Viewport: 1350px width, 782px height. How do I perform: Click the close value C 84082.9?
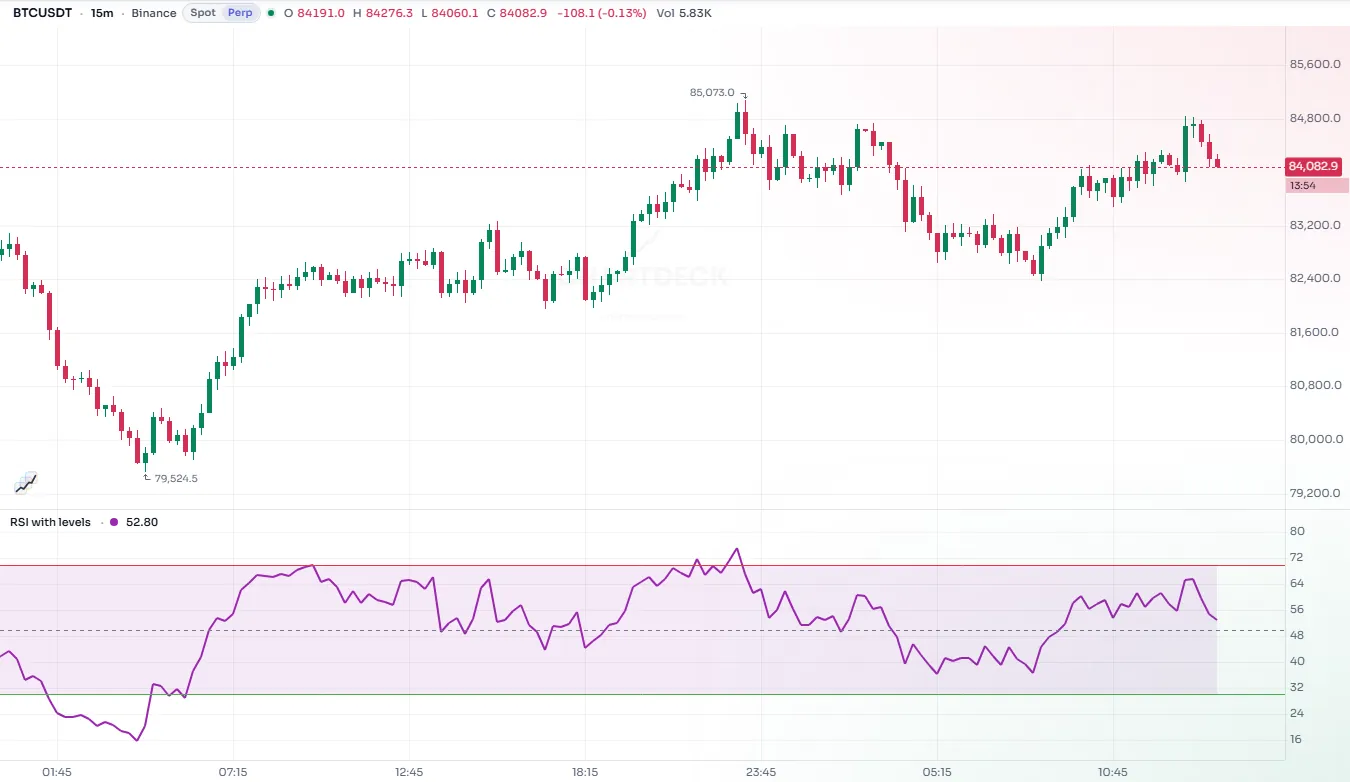[x=517, y=13]
